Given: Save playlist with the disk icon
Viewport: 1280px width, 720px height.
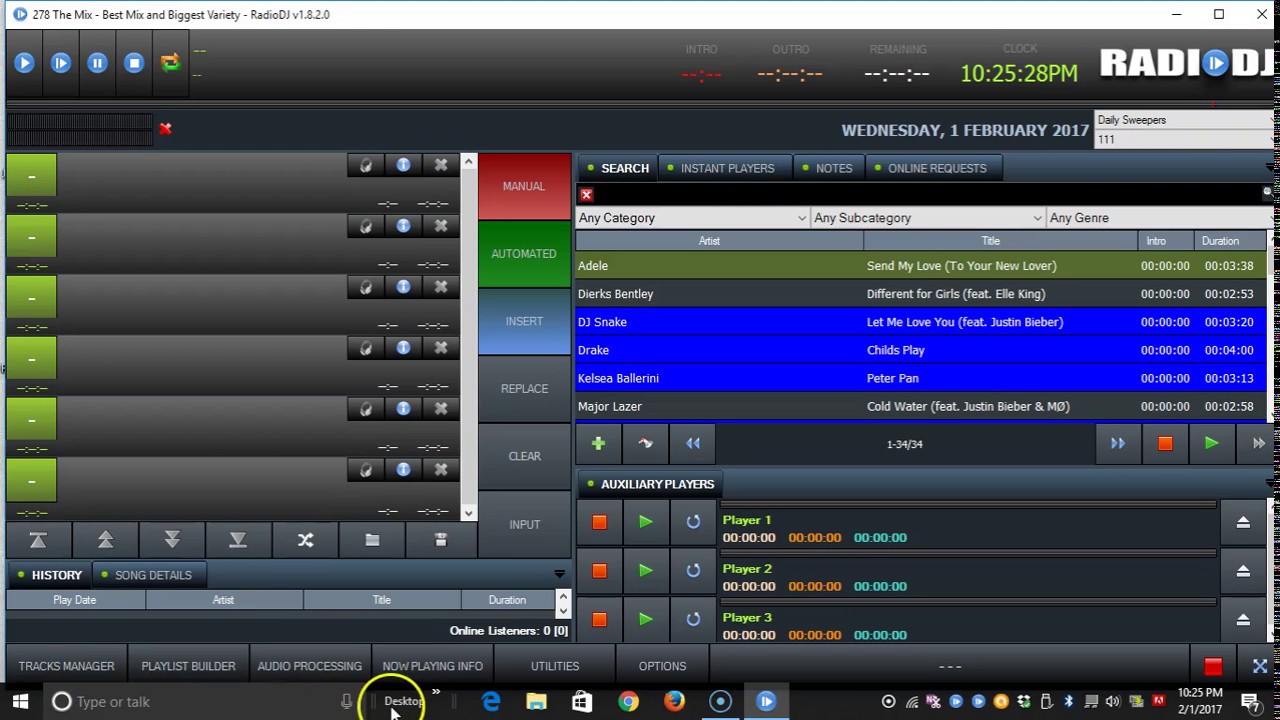Looking at the screenshot, I should click(440, 540).
